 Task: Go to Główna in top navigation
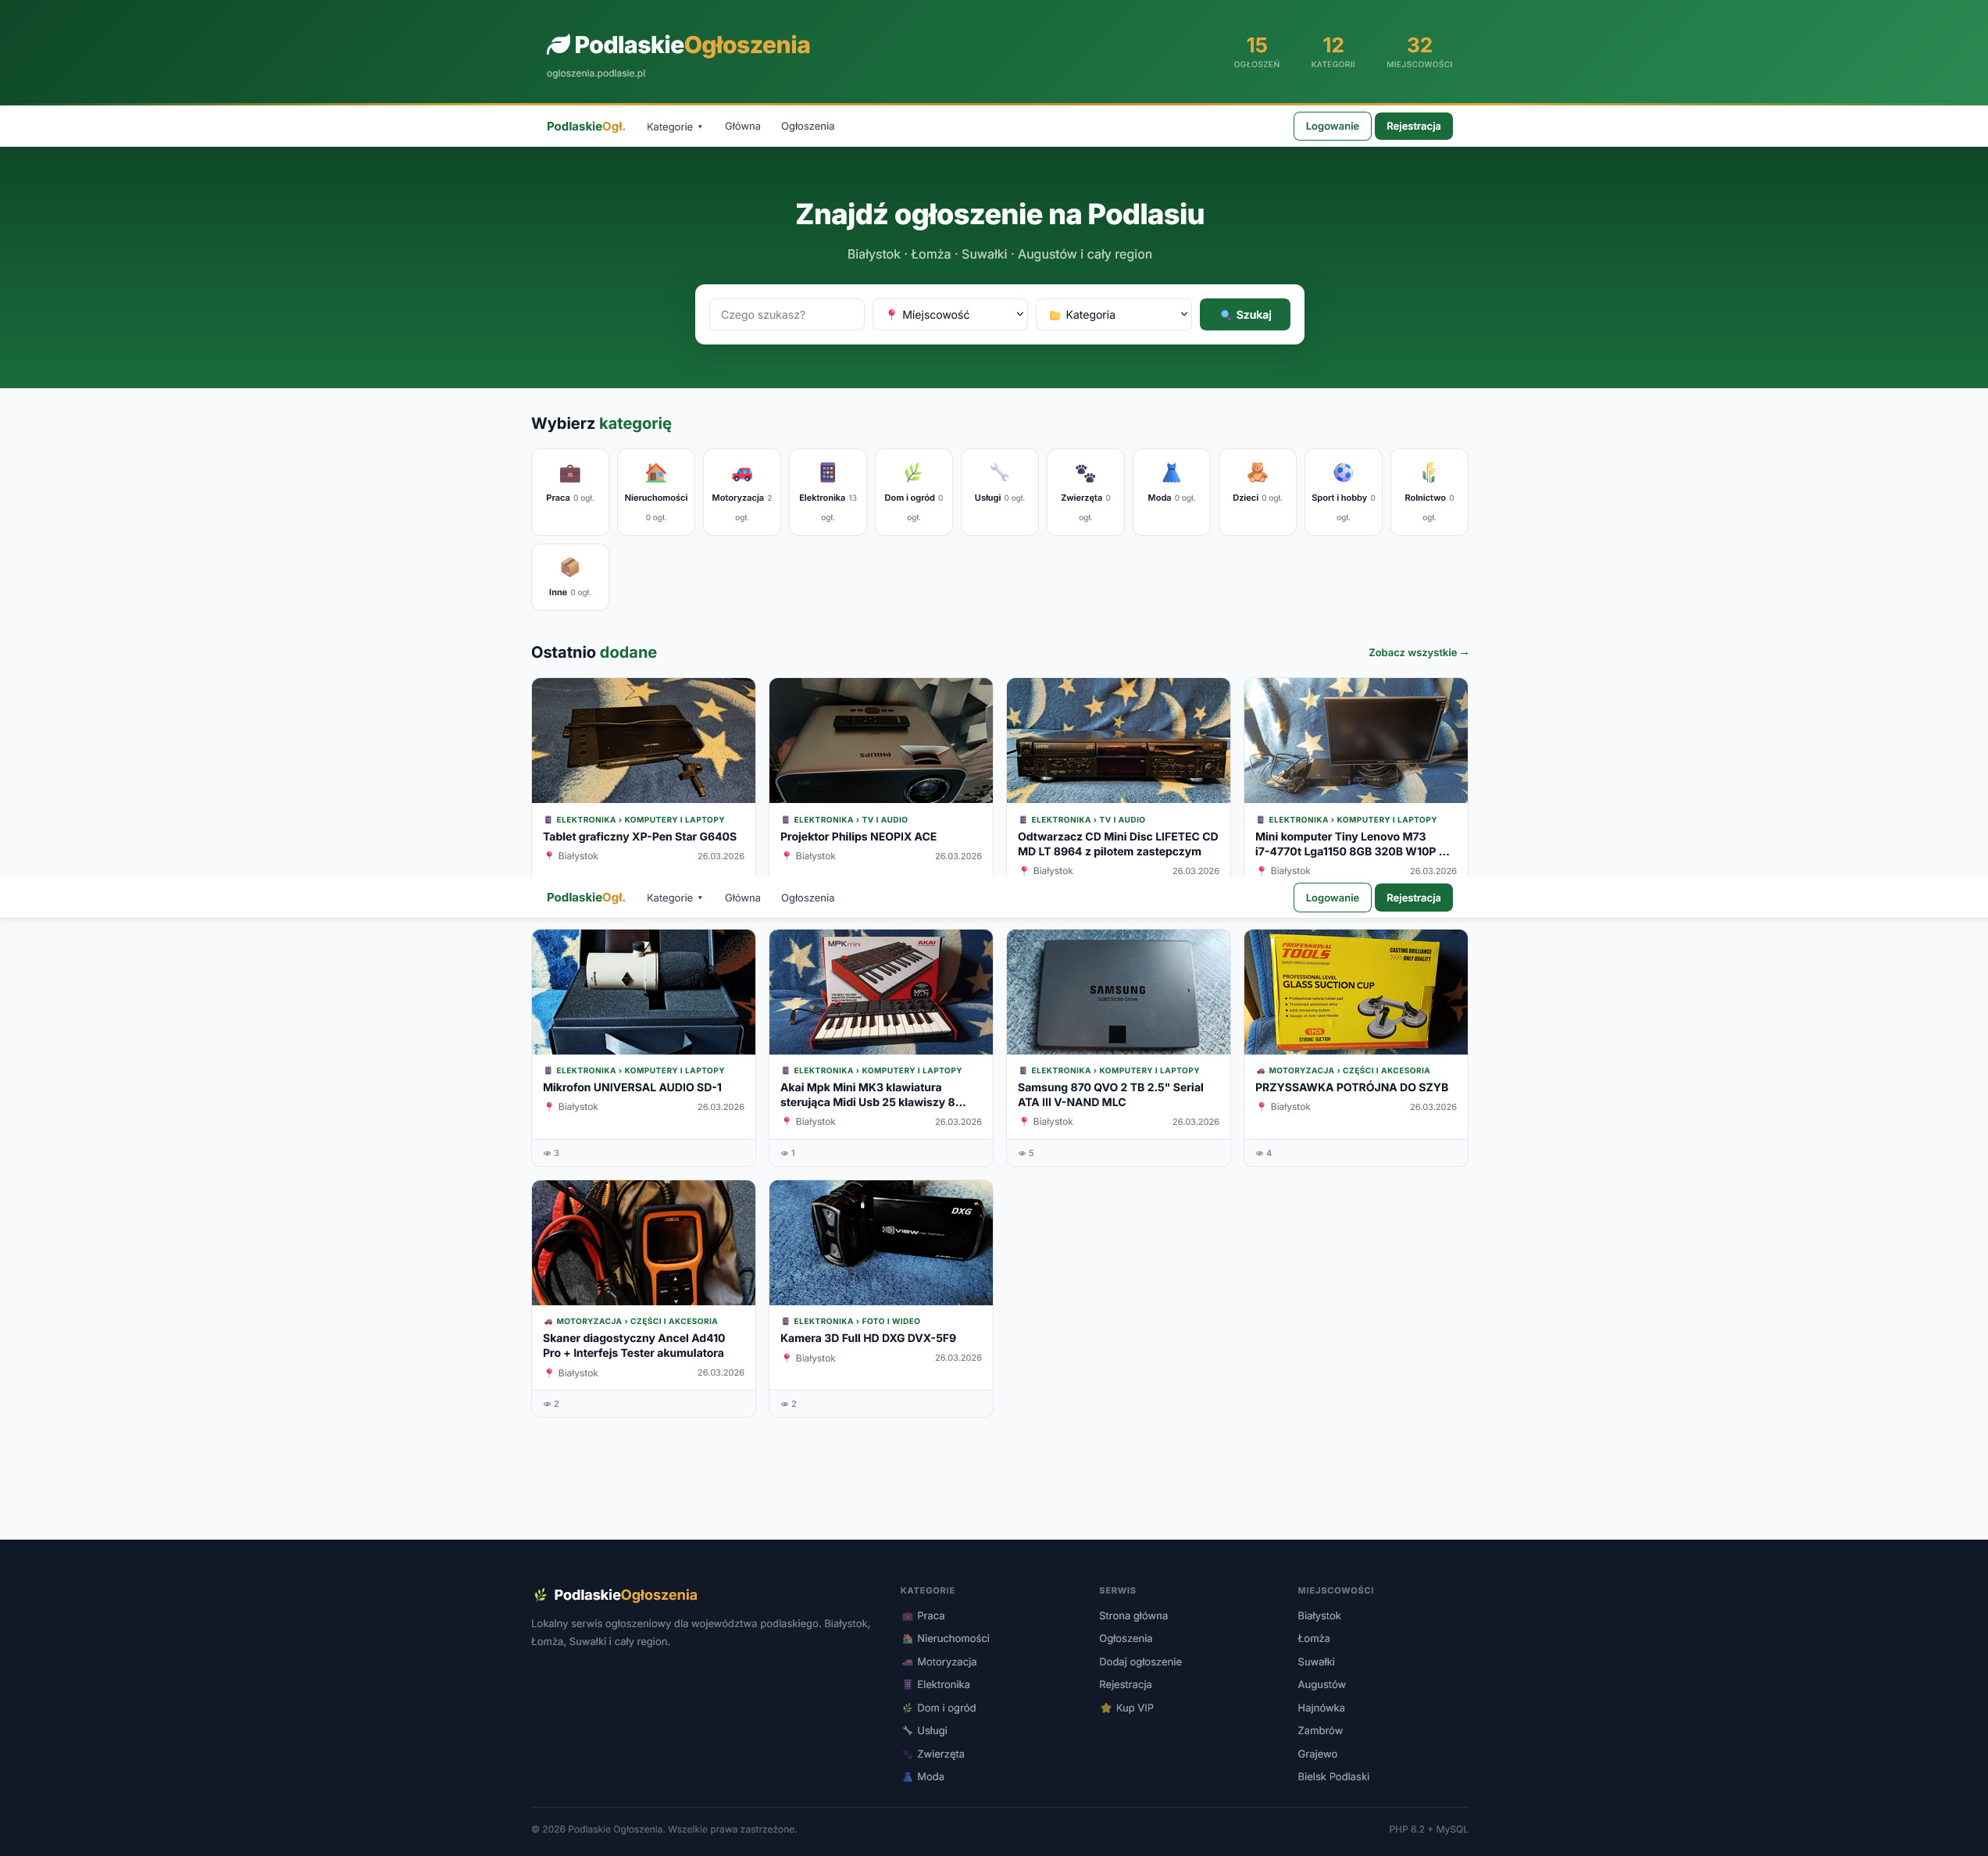point(742,127)
